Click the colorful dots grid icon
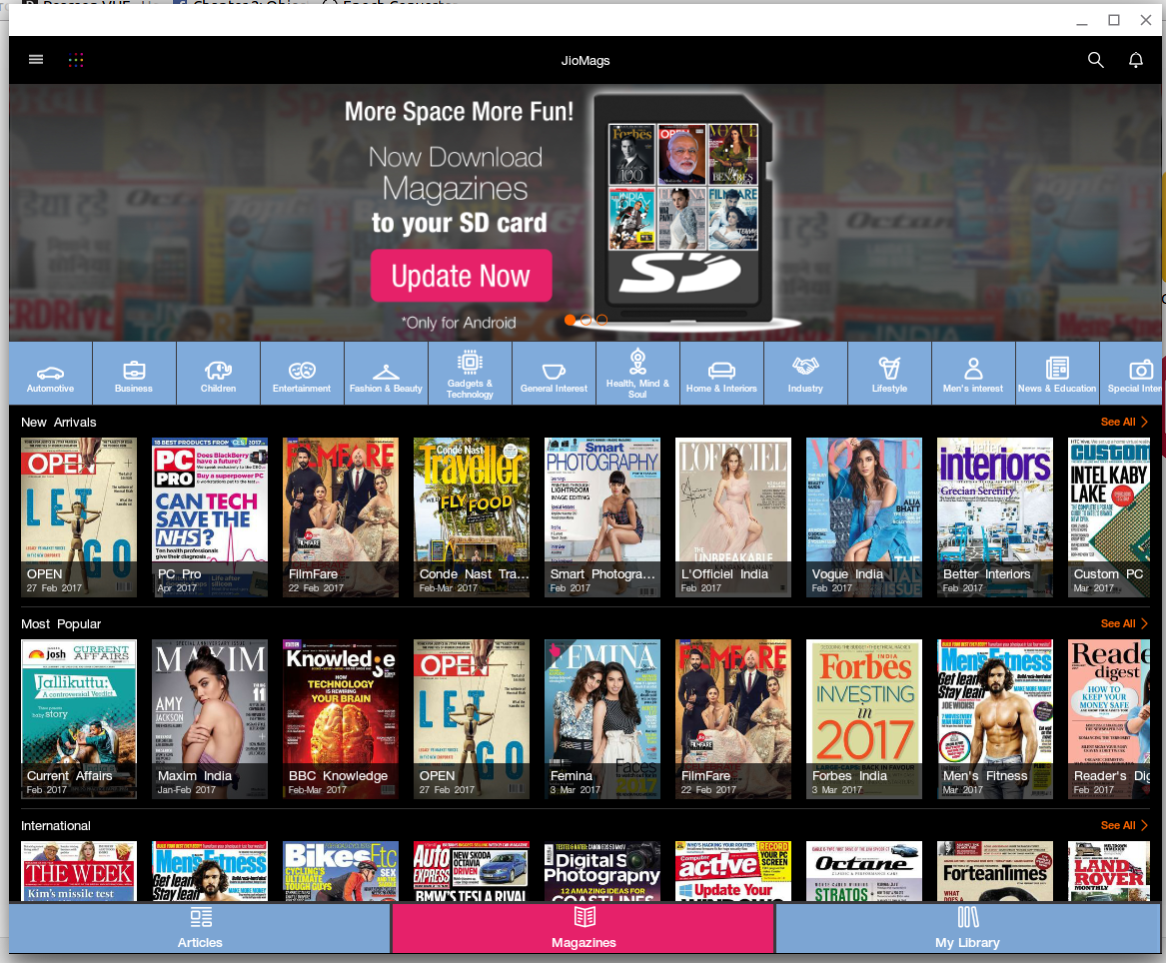This screenshot has height=963, width=1166. pos(76,60)
